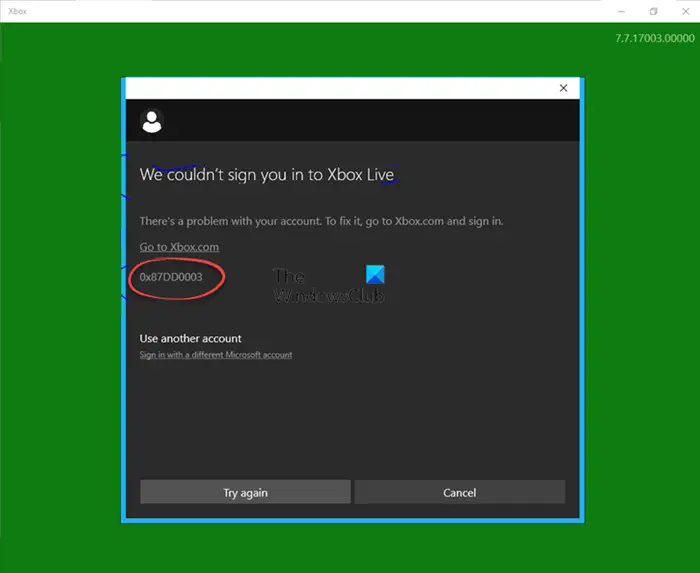Close the sign-in error dialog
Screen dimensions: 700x573
click(x=563, y=88)
